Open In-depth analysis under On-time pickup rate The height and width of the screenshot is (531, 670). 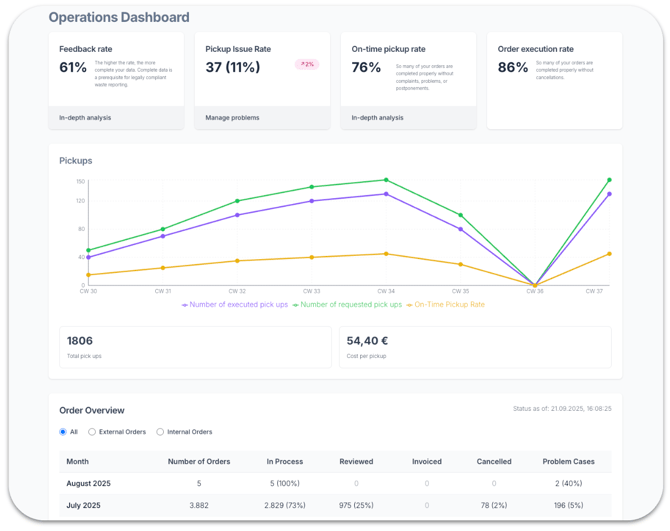click(x=378, y=118)
